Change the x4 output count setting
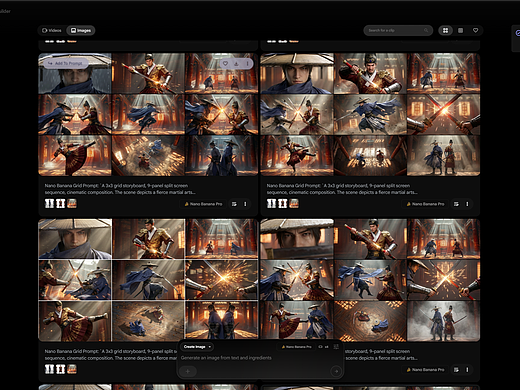Image resolution: width=520 pixels, height=390 pixels. (323, 347)
